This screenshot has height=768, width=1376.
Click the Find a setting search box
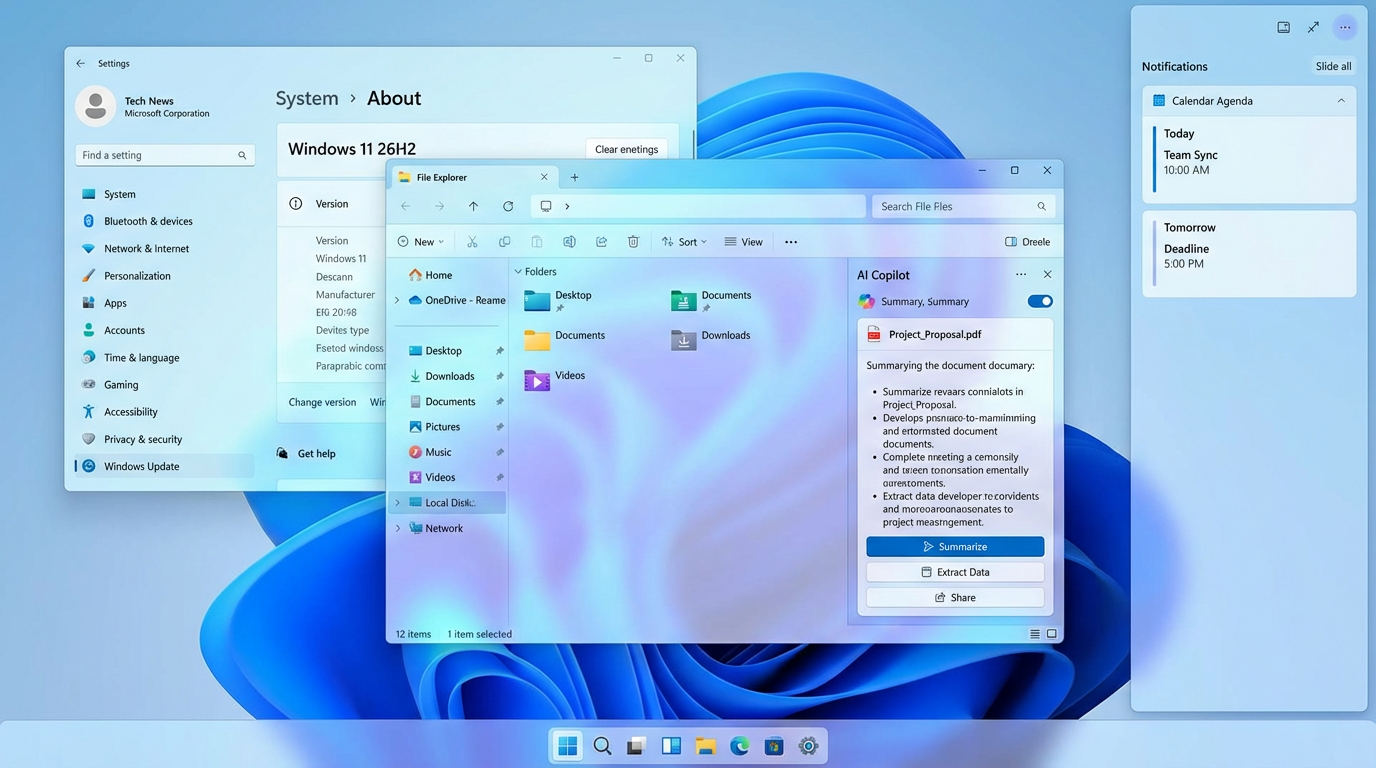coord(158,155)
